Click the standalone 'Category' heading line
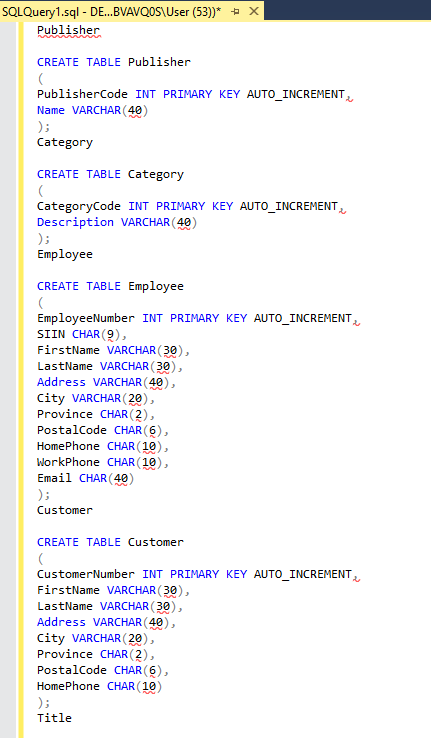This screenshot has width=431, height=738. point(65,142)
